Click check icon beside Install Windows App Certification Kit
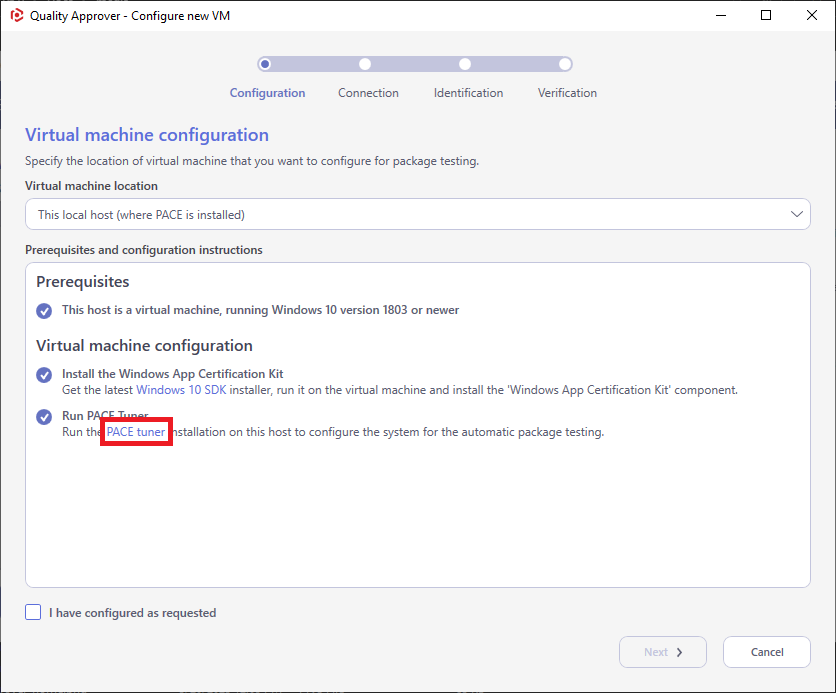The height and width of the screenshot is (693, 836). coord(44,375)
